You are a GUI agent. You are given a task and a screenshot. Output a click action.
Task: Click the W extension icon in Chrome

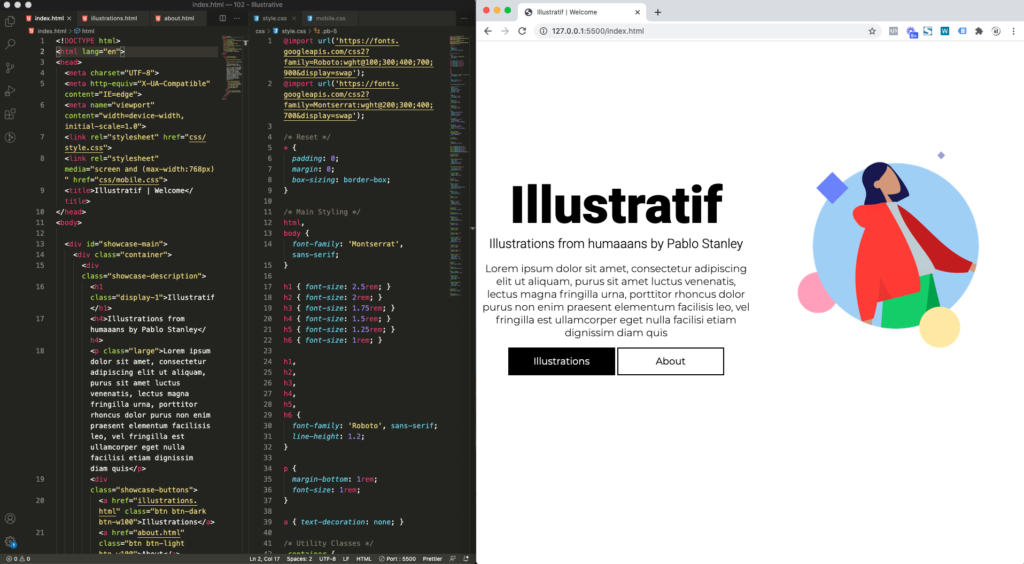point(944,31)
